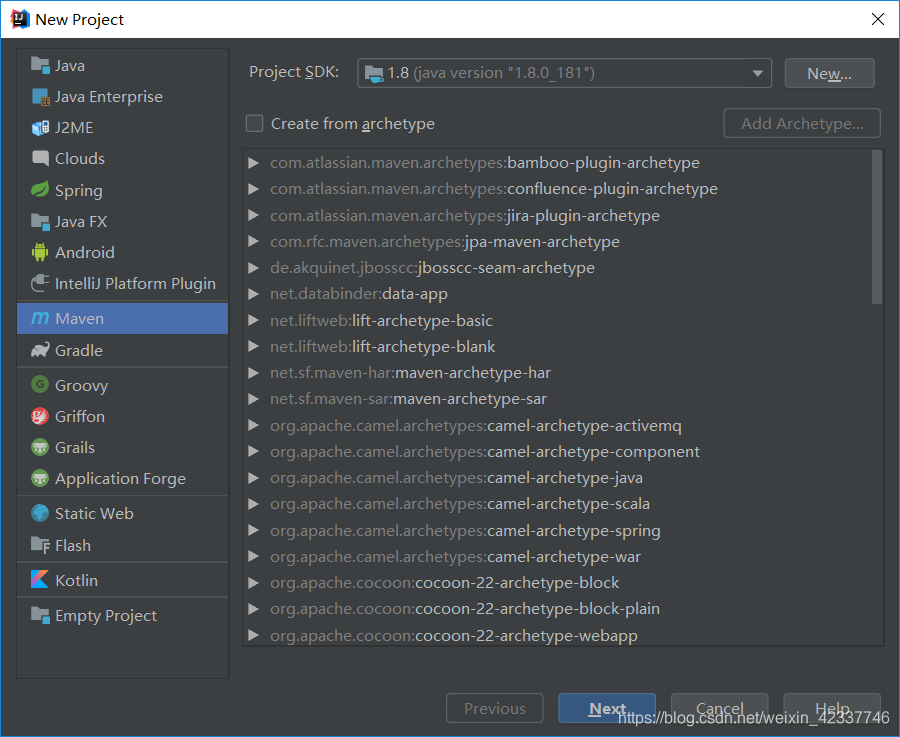Click the Cancel button
The height and width of the screenshot is (737, 900).
(719, 708)
